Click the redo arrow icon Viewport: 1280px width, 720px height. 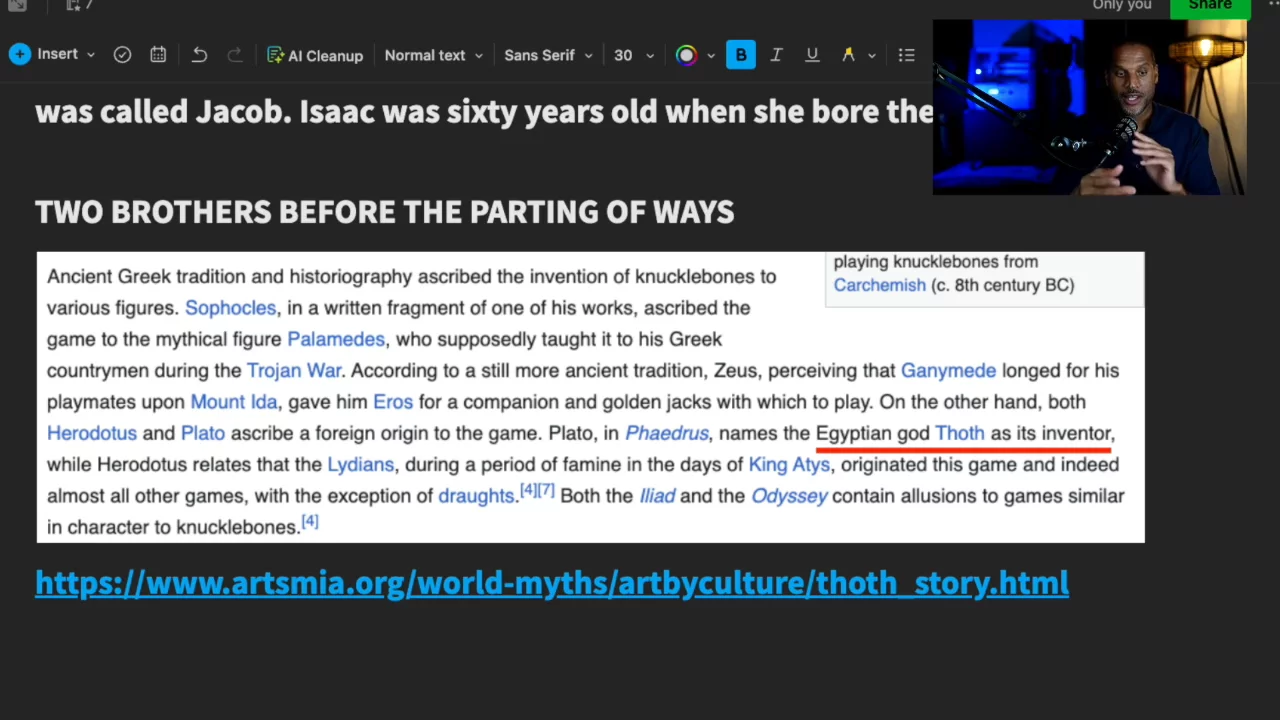(235, 55)
